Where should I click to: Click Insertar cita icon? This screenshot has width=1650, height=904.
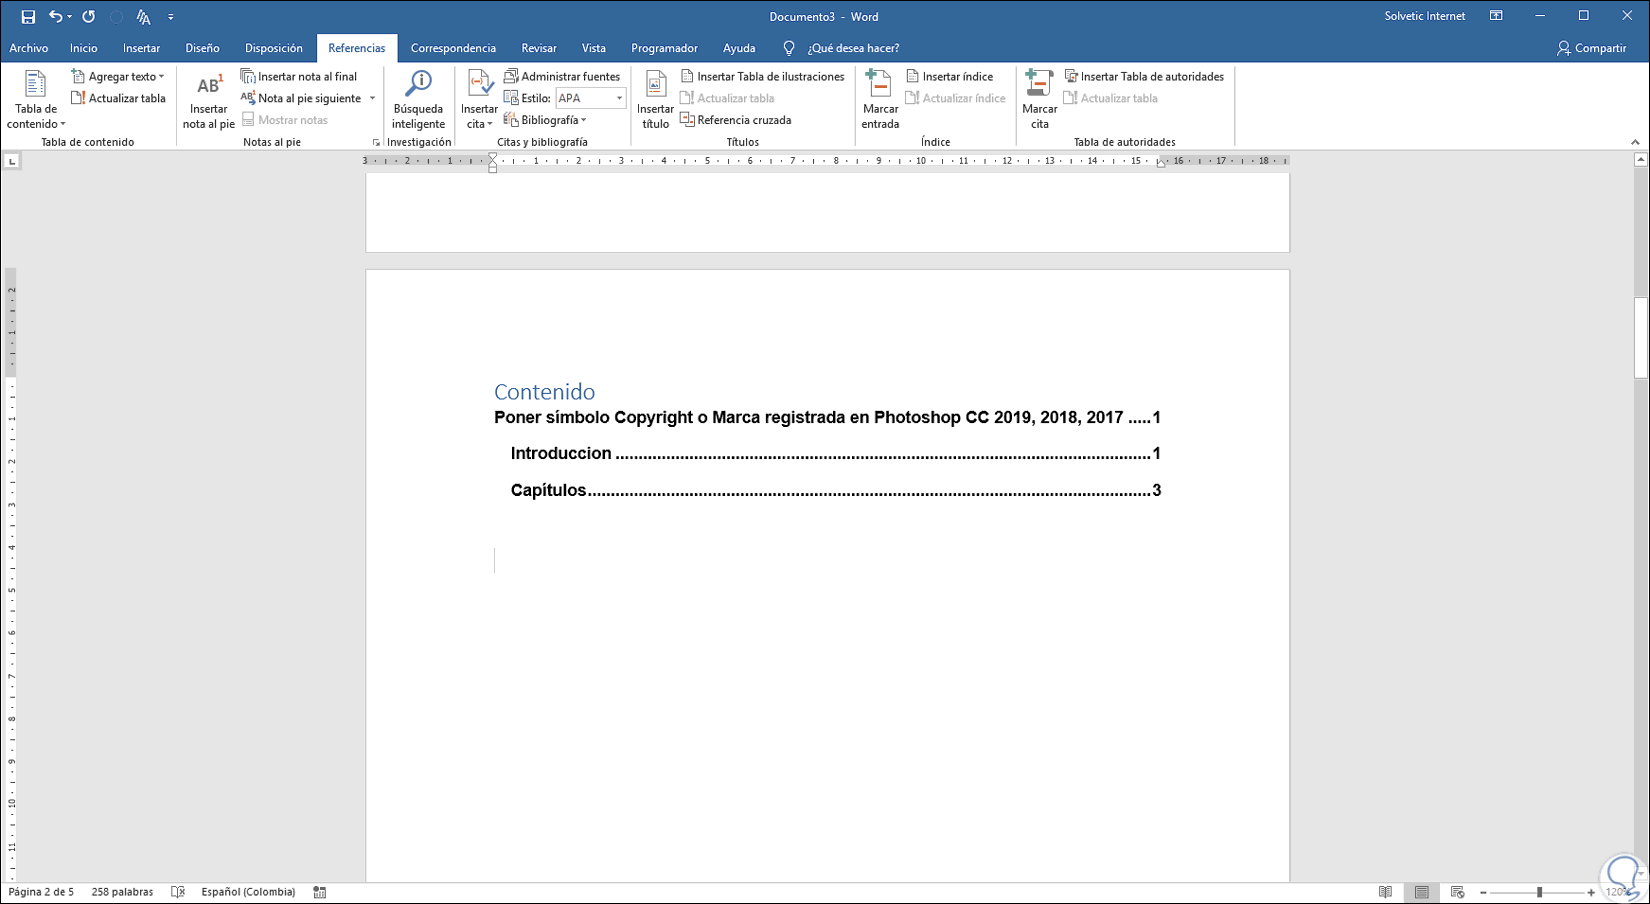480,84
